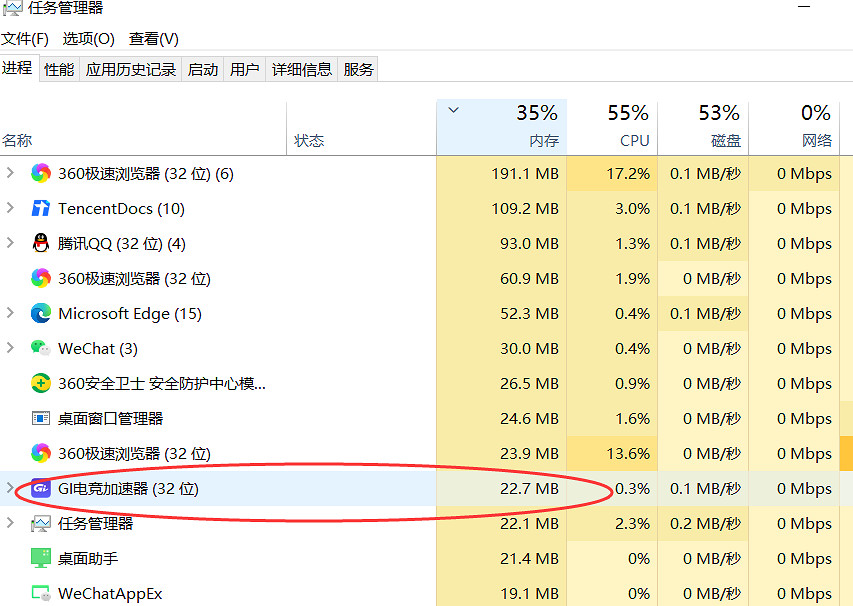Select the WeChat green icon

(x=40, y=349)
